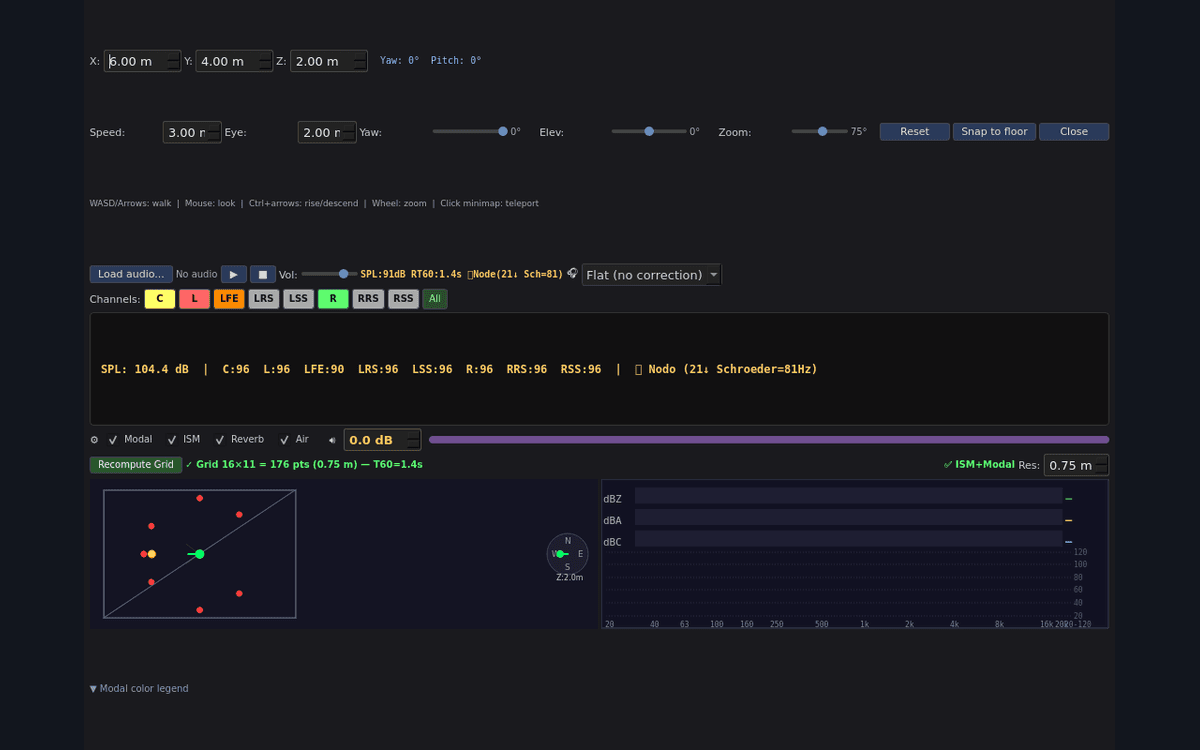
Task: Toggle the R channel button
Action: tap(333, 299)
